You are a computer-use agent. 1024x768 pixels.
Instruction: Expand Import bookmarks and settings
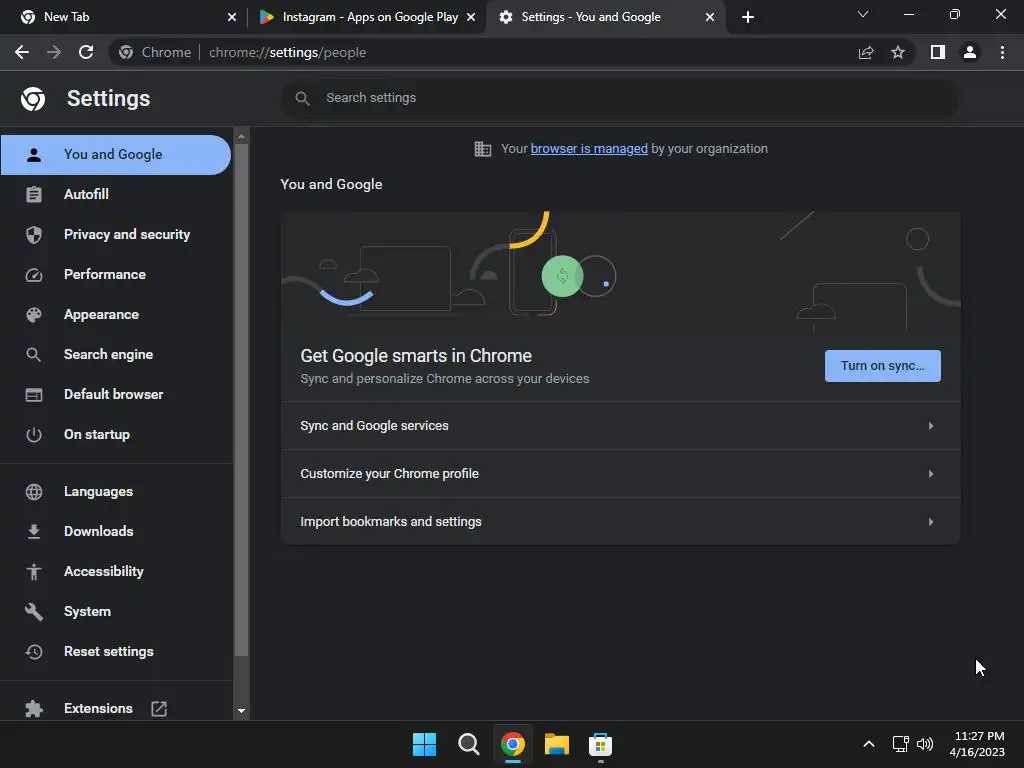pos(620,521)
